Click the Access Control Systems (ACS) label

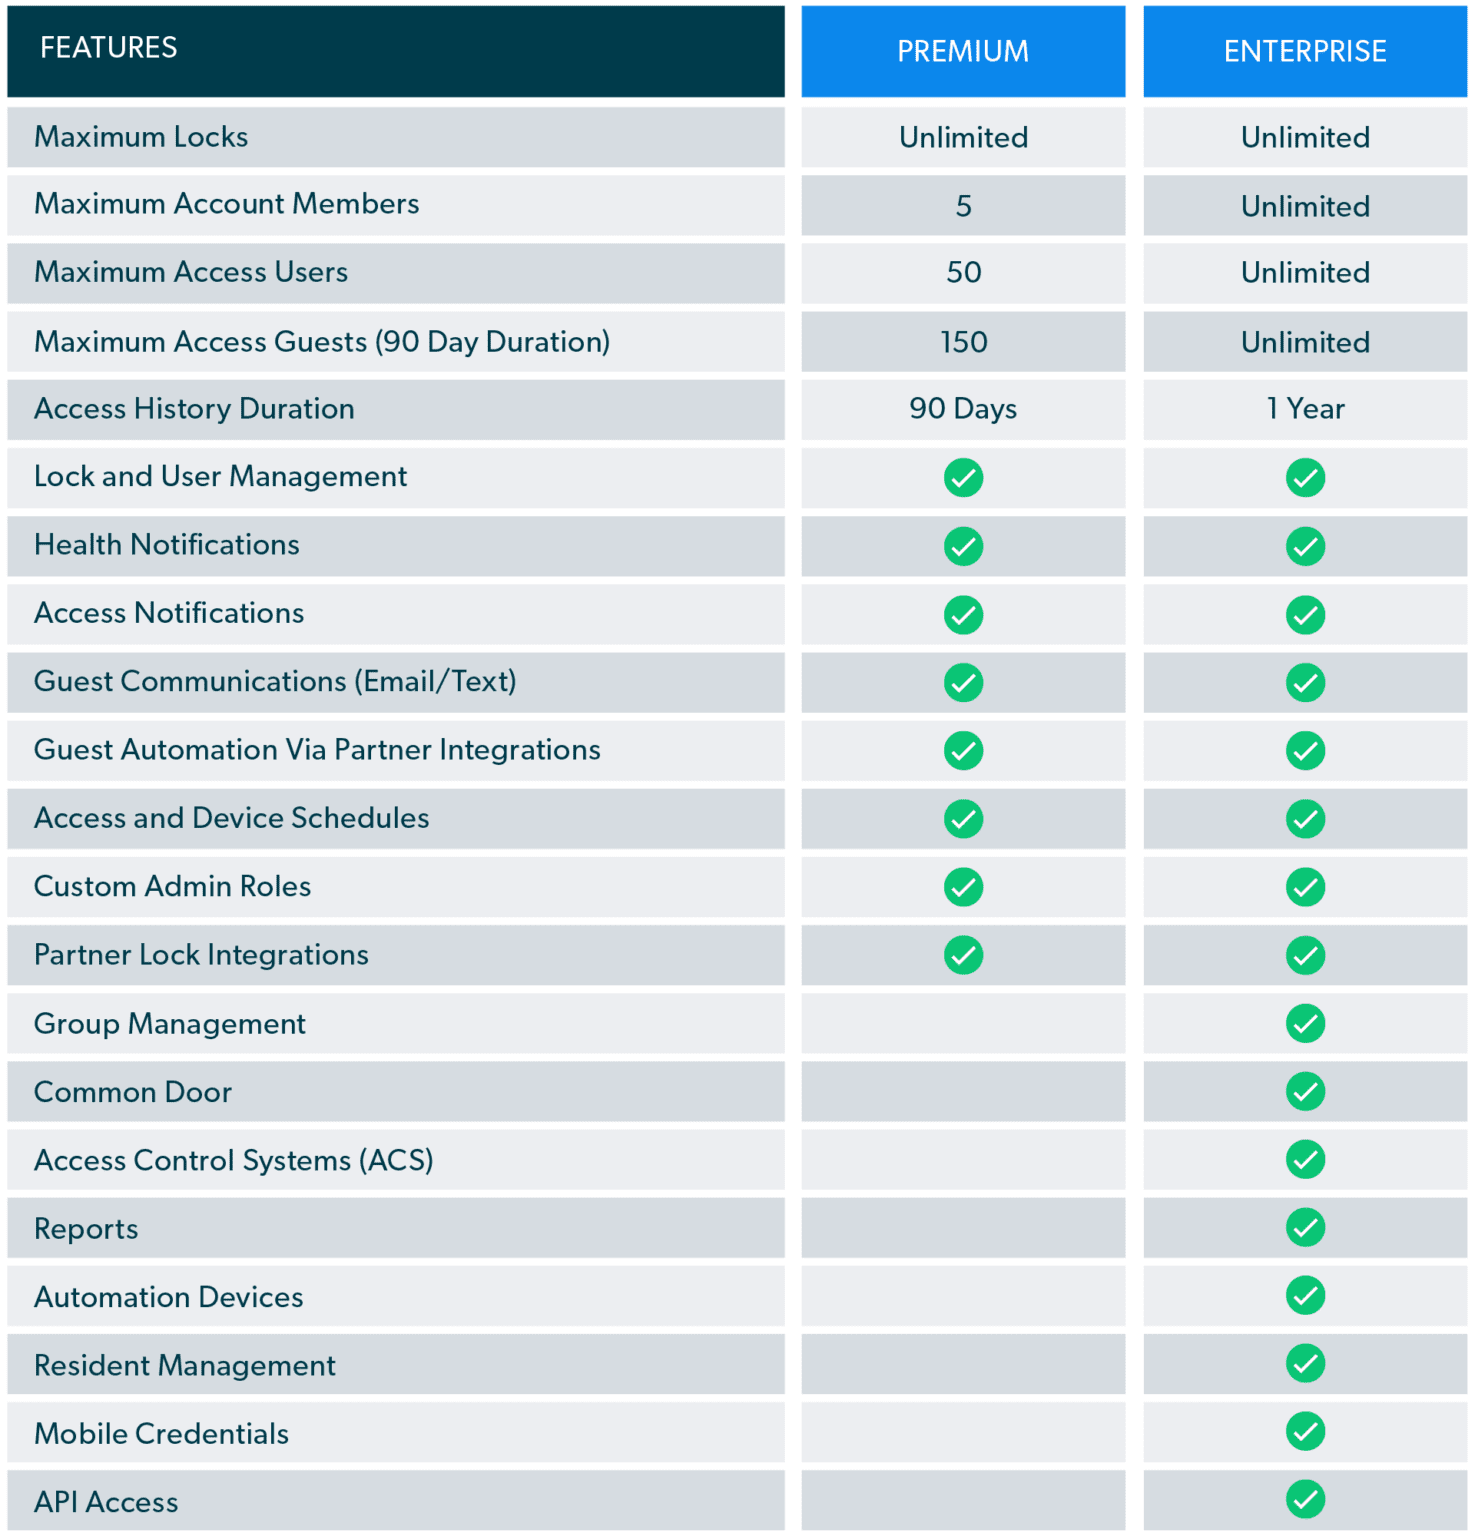pos(233,1160)
